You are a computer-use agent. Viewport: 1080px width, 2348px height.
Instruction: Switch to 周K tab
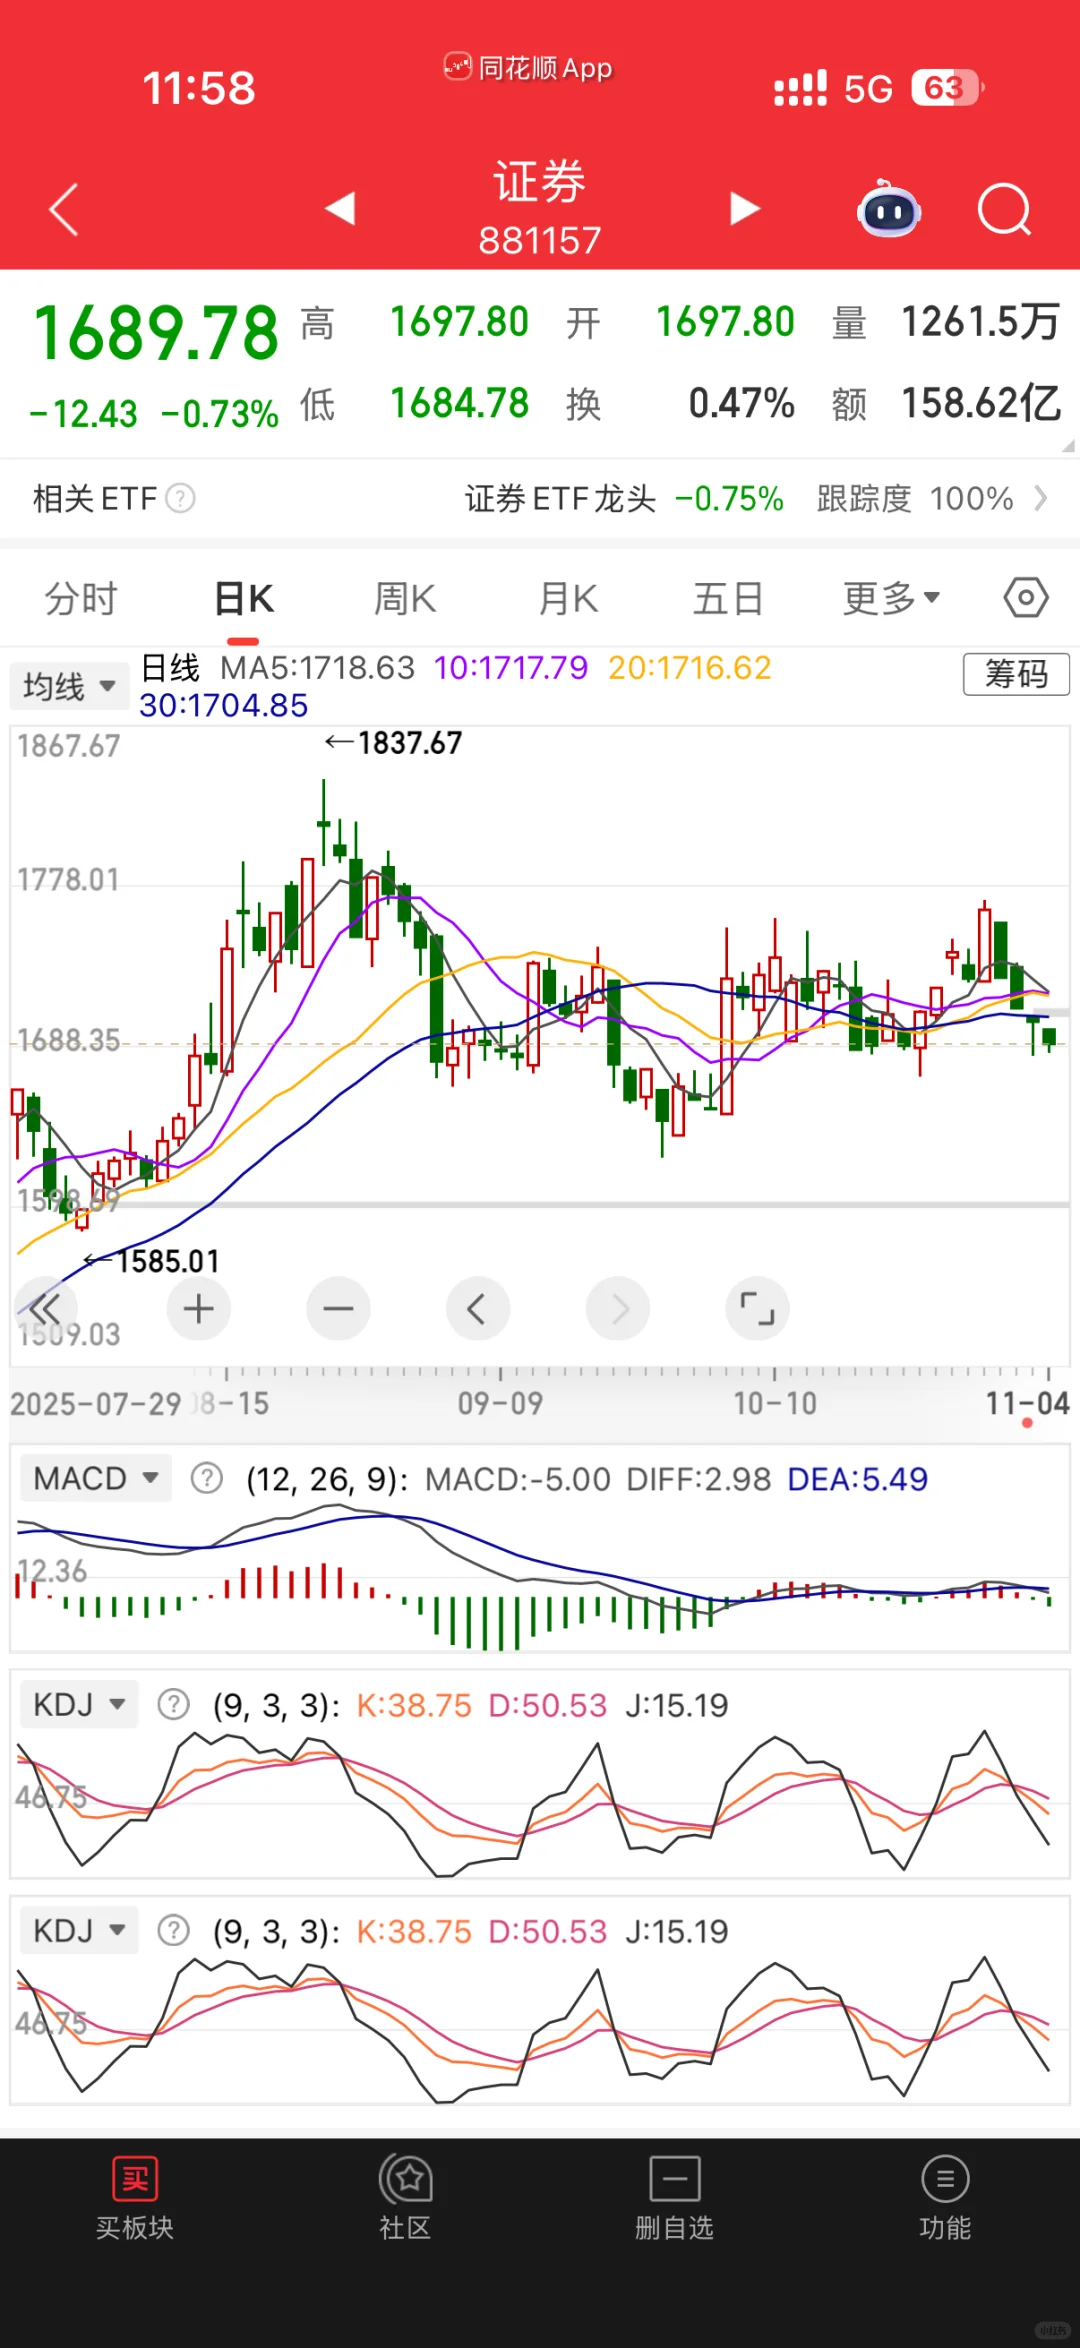coord(405,599)
